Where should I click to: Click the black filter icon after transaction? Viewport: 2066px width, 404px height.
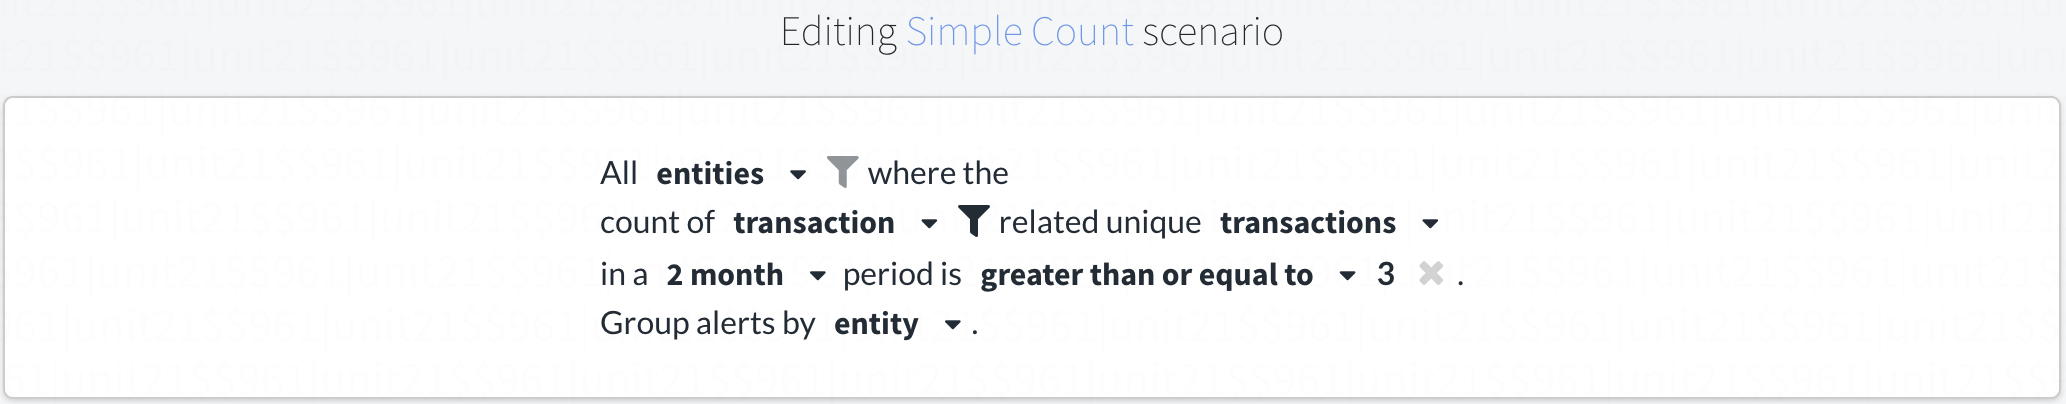(x=973, y=221)
